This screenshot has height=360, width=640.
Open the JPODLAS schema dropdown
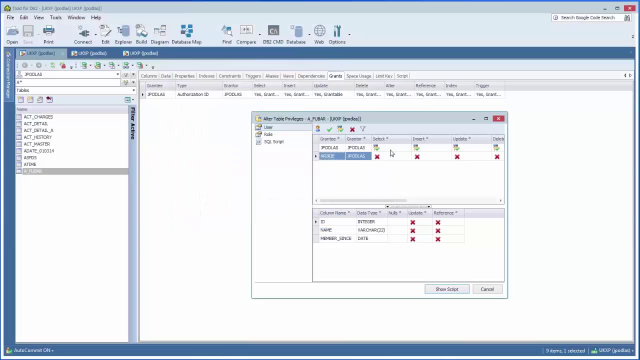118,74
